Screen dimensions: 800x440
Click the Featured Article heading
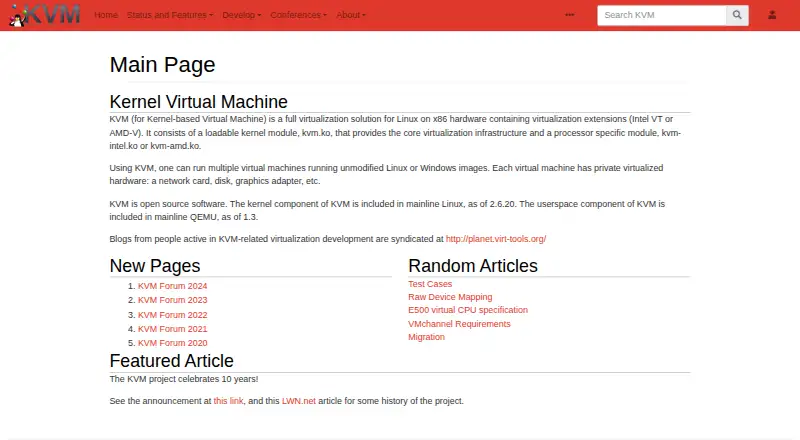click(171, 361)
